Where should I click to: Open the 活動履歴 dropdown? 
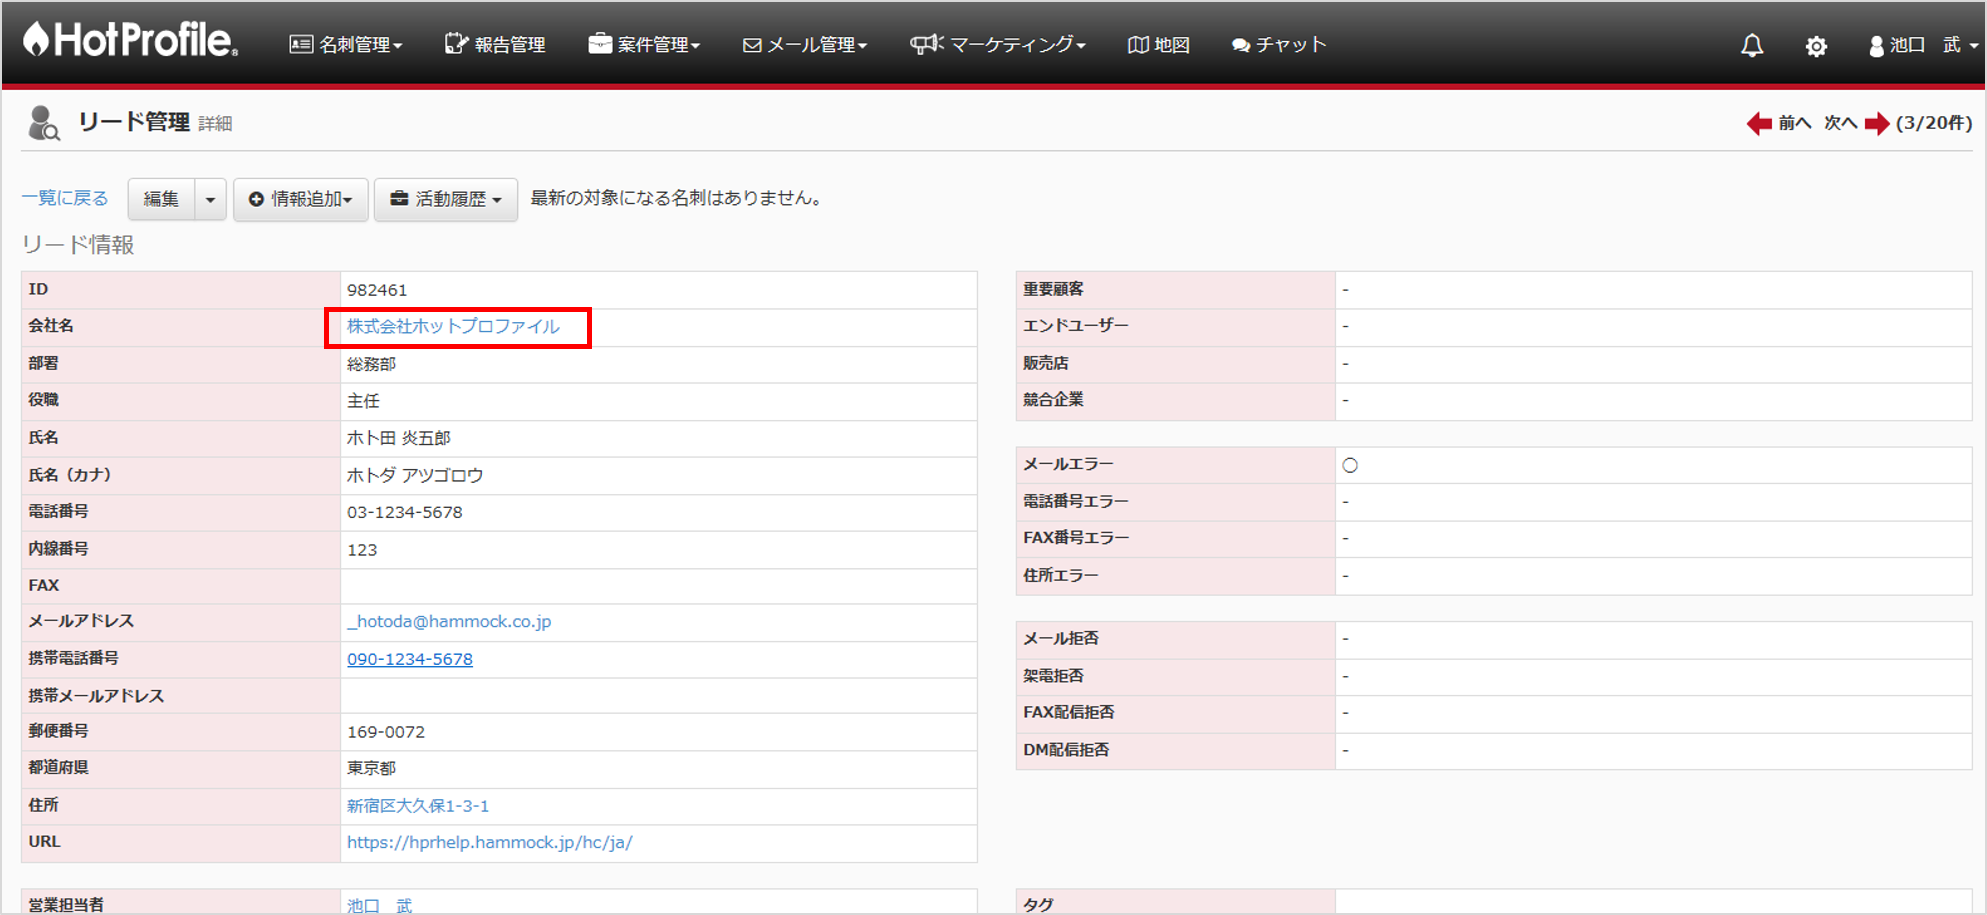(446, 199)
